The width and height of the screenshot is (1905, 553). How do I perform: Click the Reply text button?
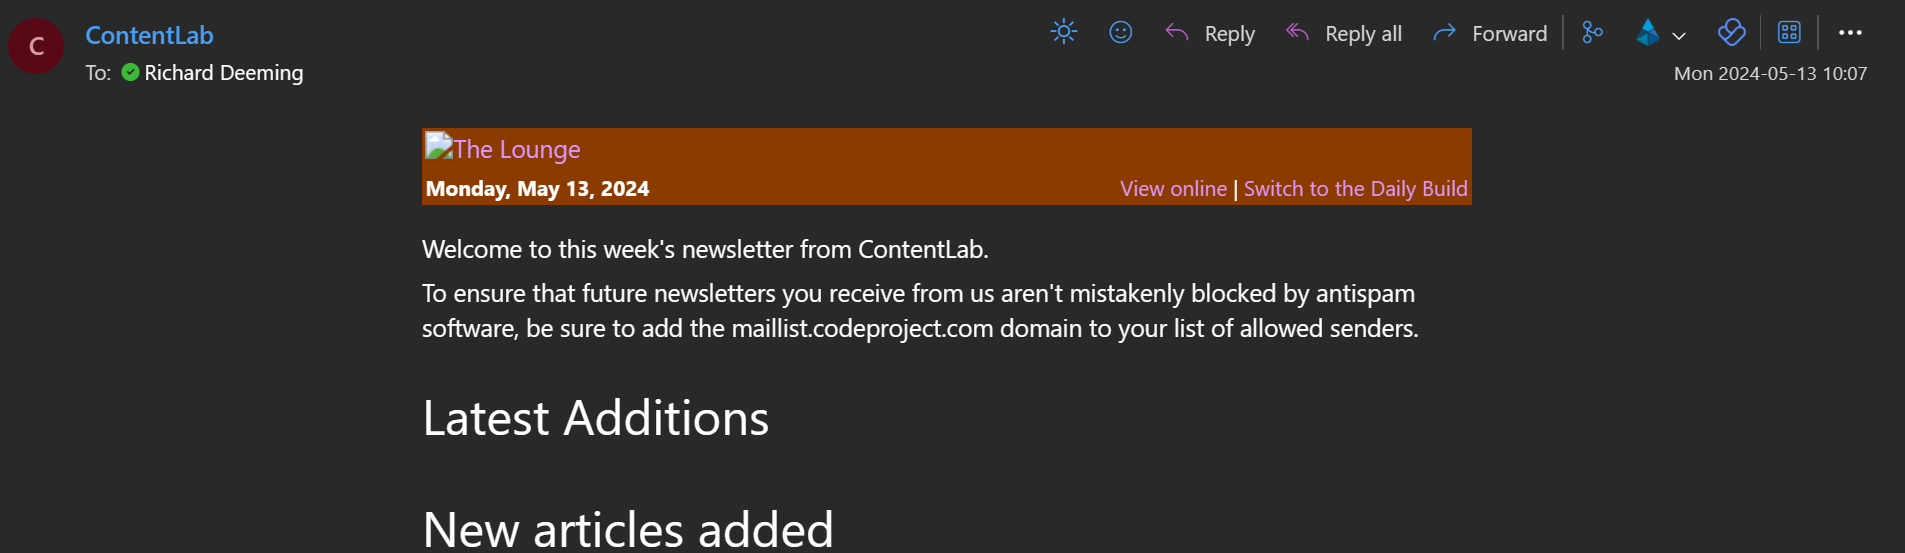coord(1230,34)
